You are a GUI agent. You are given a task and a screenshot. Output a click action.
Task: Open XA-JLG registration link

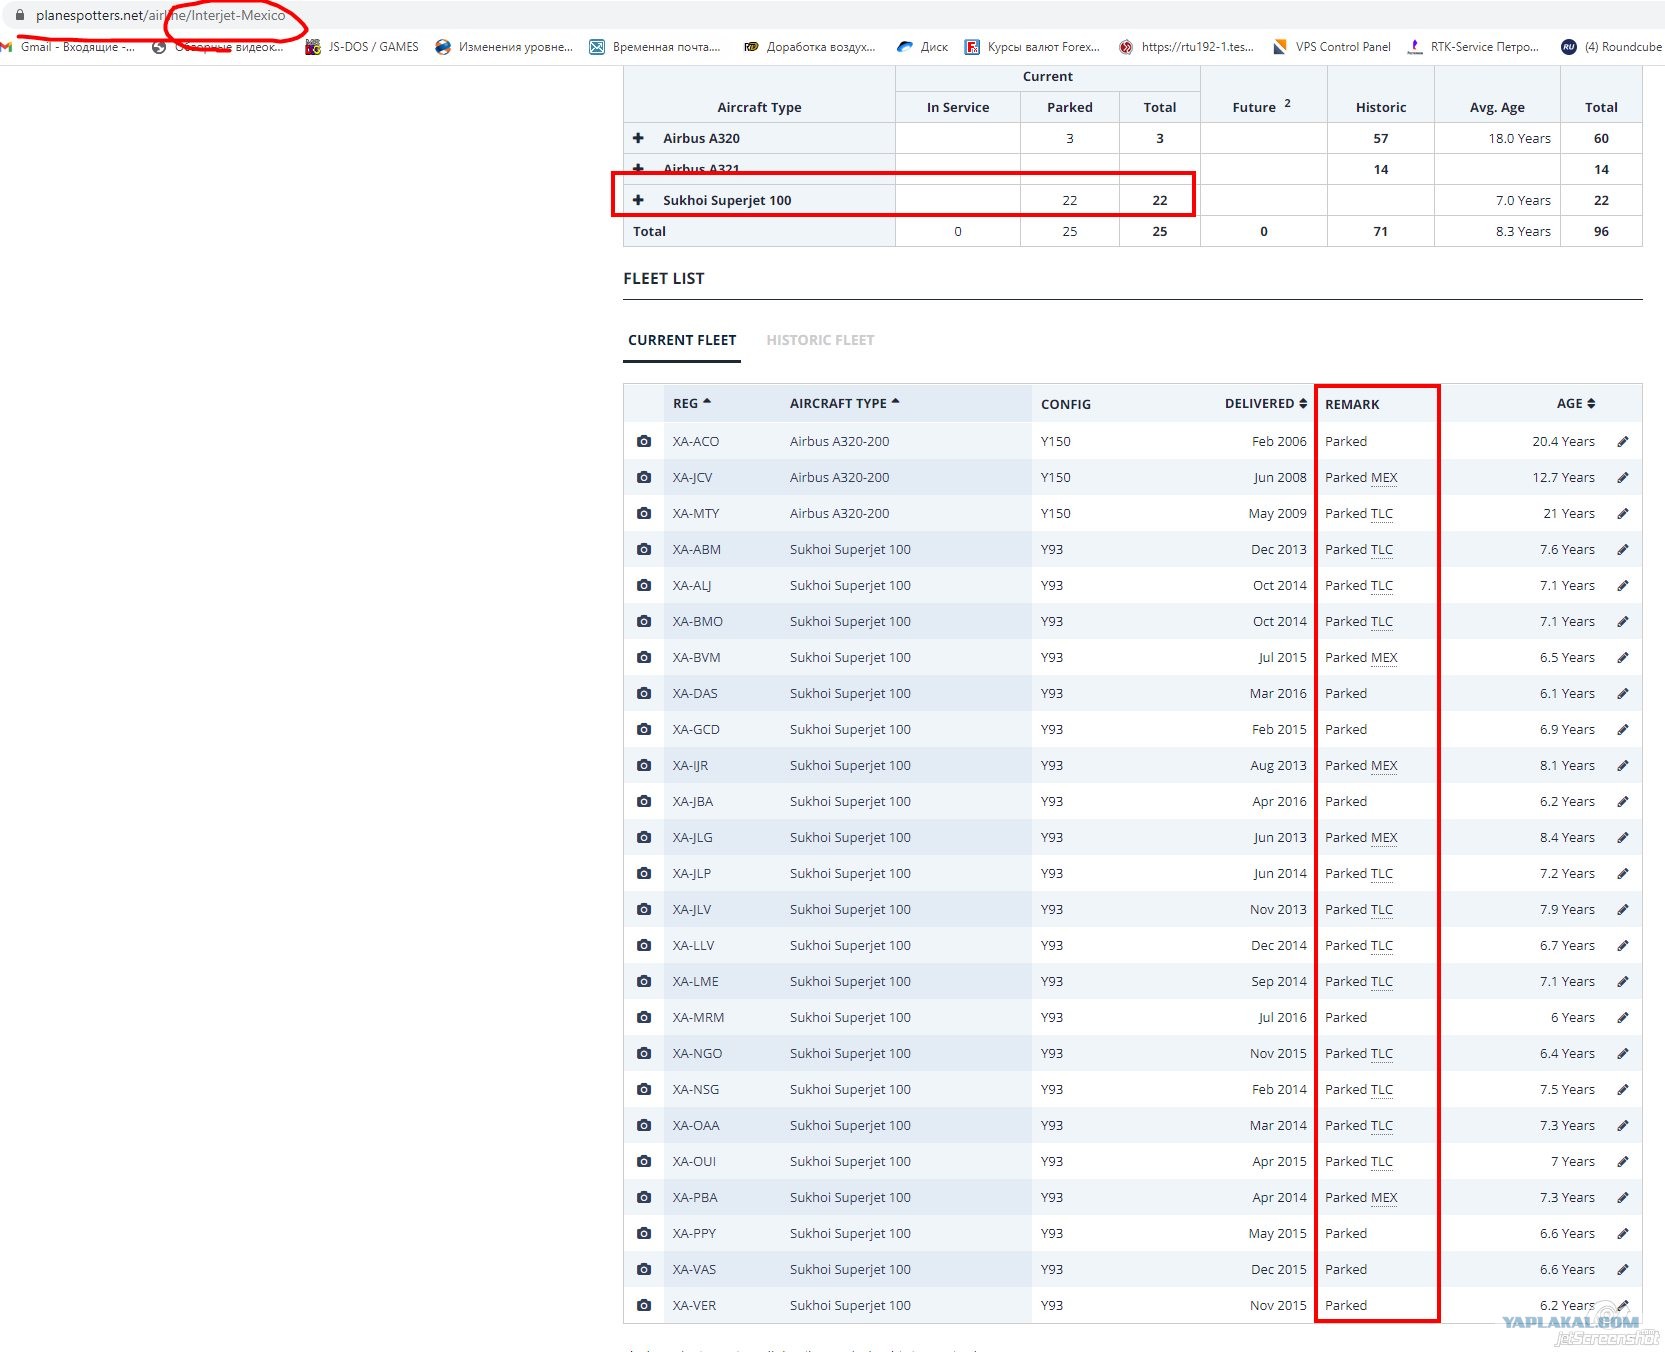(x=693, y=837)
